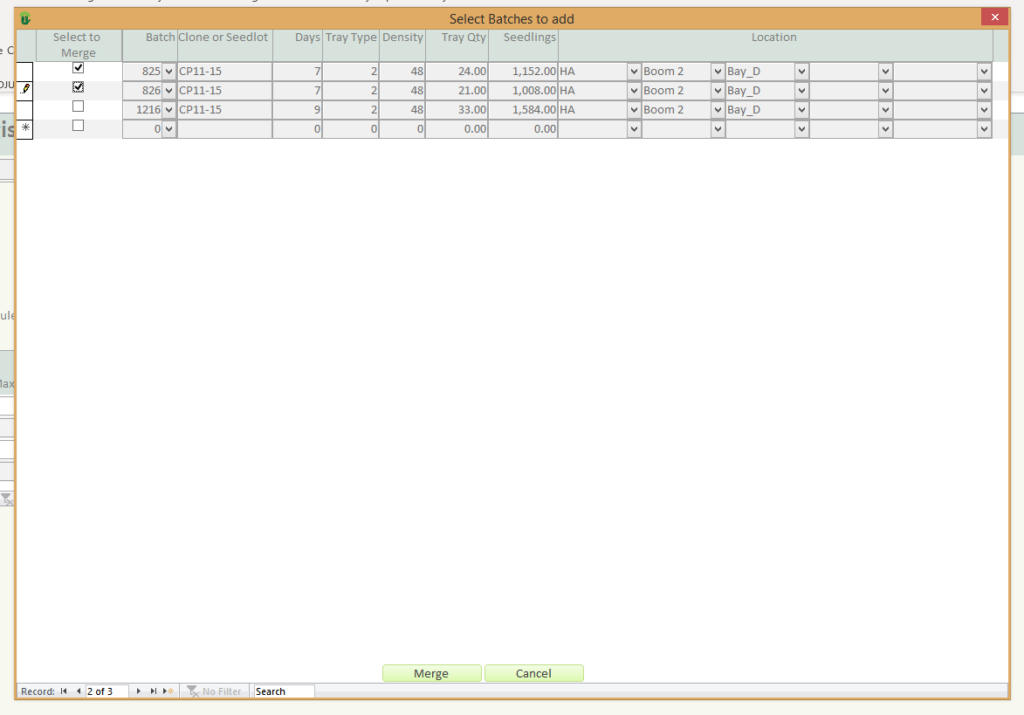Go to next record arrow
The width and height of the screenshot is (1024, 715).
[x=139, y=691]
